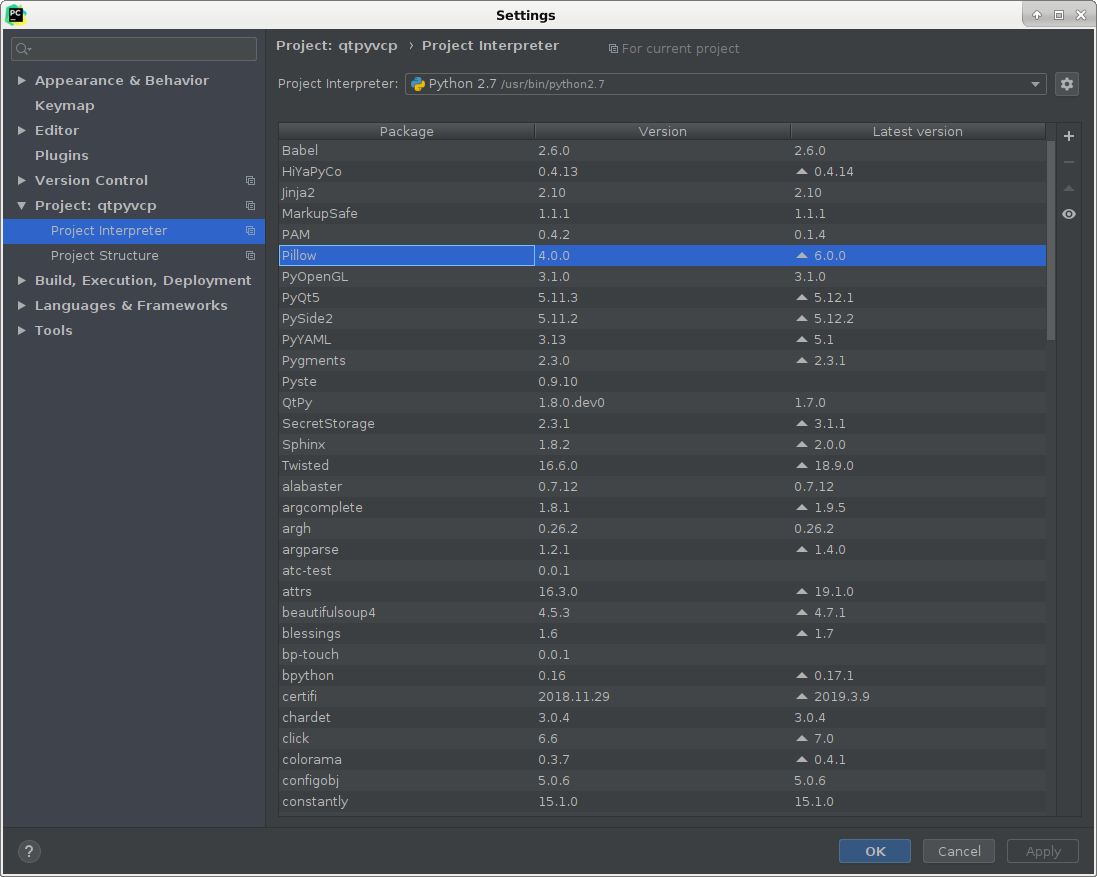
Task: Click the update arrow next to certifi 2019.3.9
Action: point(802,696)
